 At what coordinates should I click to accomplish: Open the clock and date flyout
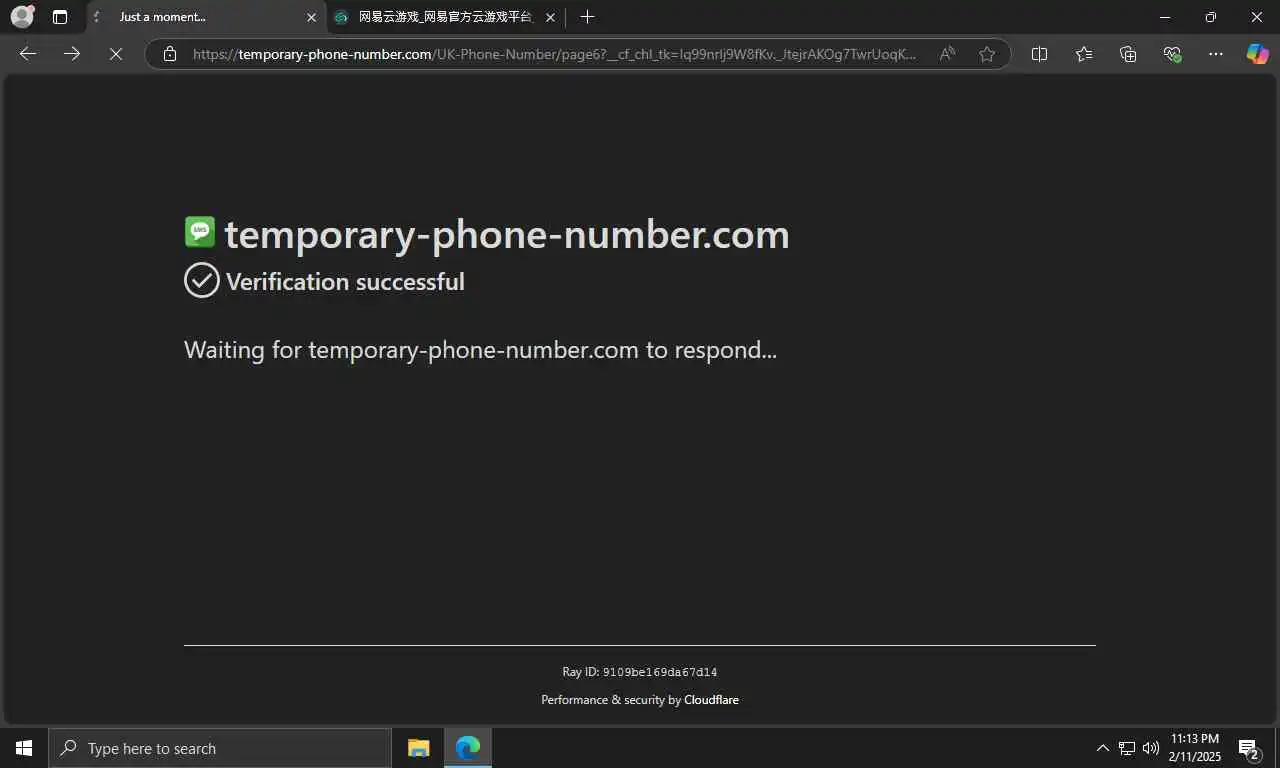[1196, 748]
